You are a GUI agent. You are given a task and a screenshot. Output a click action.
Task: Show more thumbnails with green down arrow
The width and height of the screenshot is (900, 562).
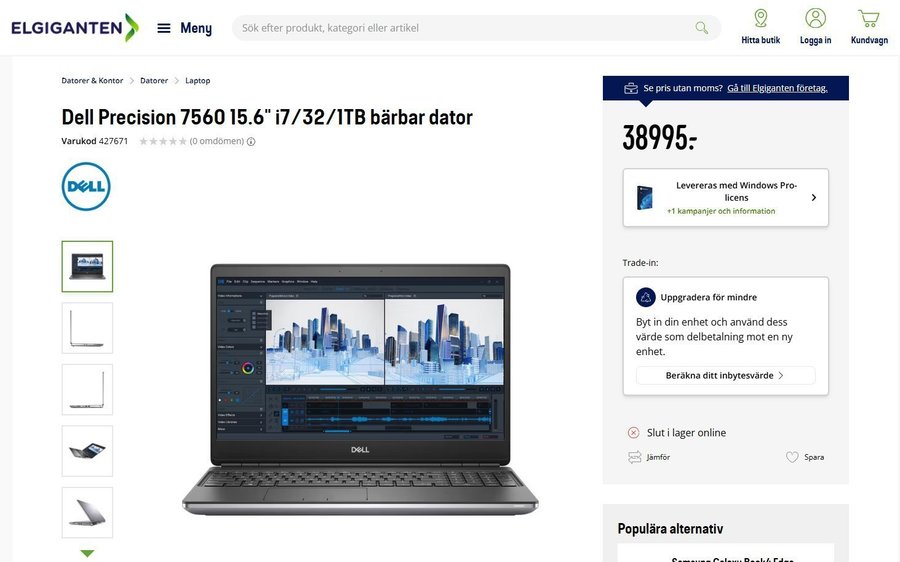coord(87,553)
